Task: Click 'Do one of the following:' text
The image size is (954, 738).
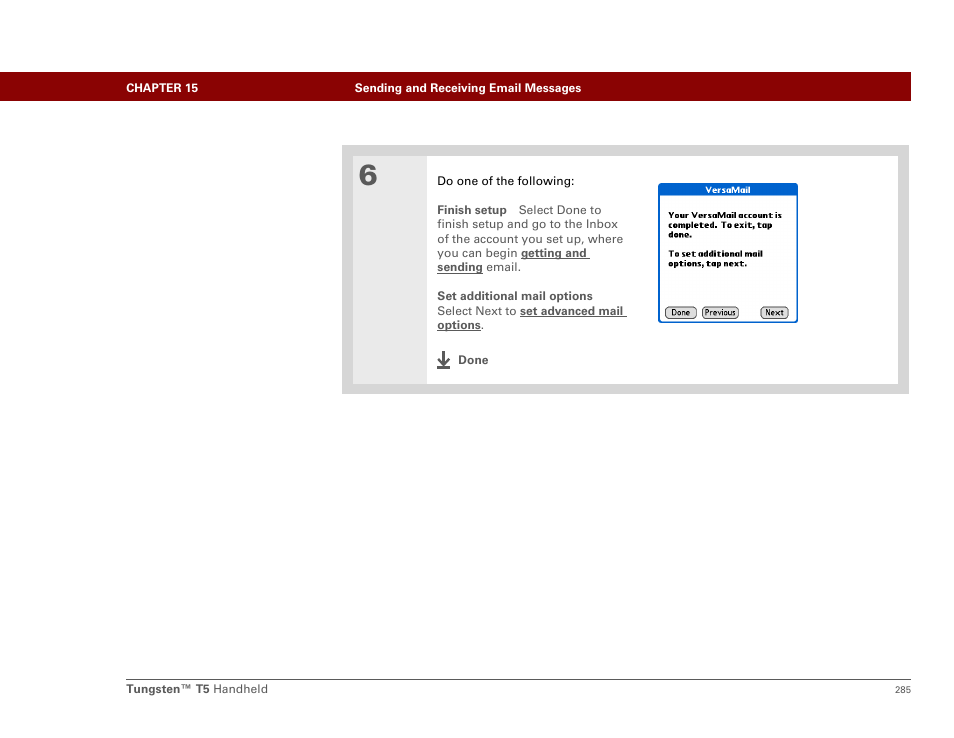Action: pyautogui.click(x=506, y=181)
